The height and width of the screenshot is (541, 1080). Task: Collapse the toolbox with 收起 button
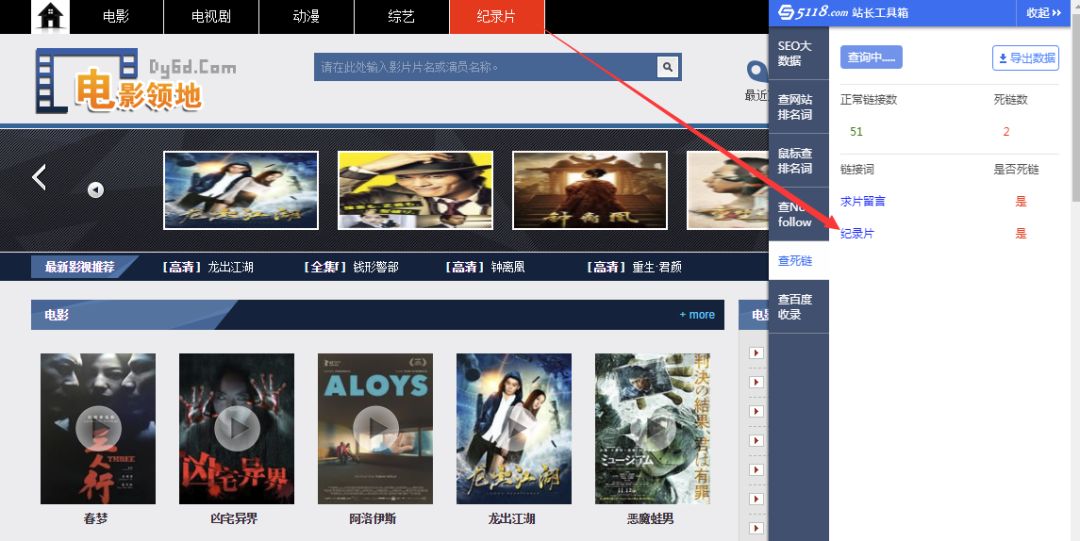1044,12
